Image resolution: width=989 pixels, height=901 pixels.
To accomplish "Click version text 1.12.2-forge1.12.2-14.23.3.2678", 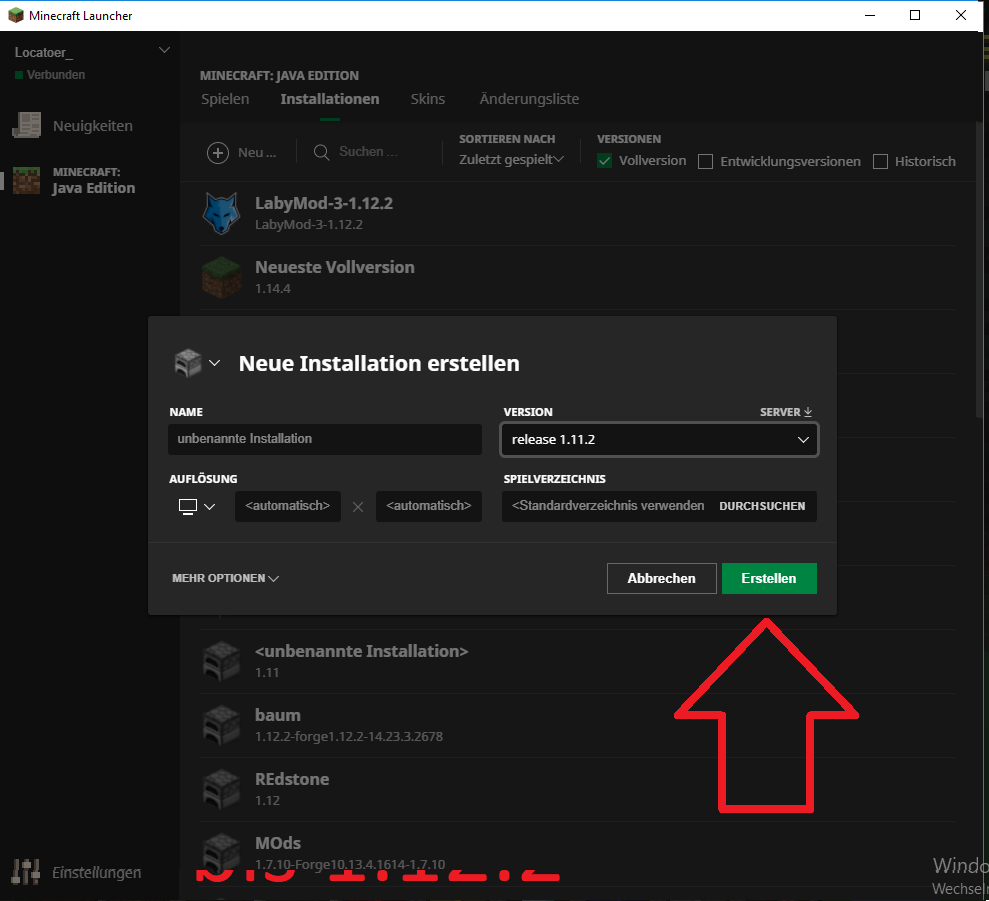I will [349, 736].
